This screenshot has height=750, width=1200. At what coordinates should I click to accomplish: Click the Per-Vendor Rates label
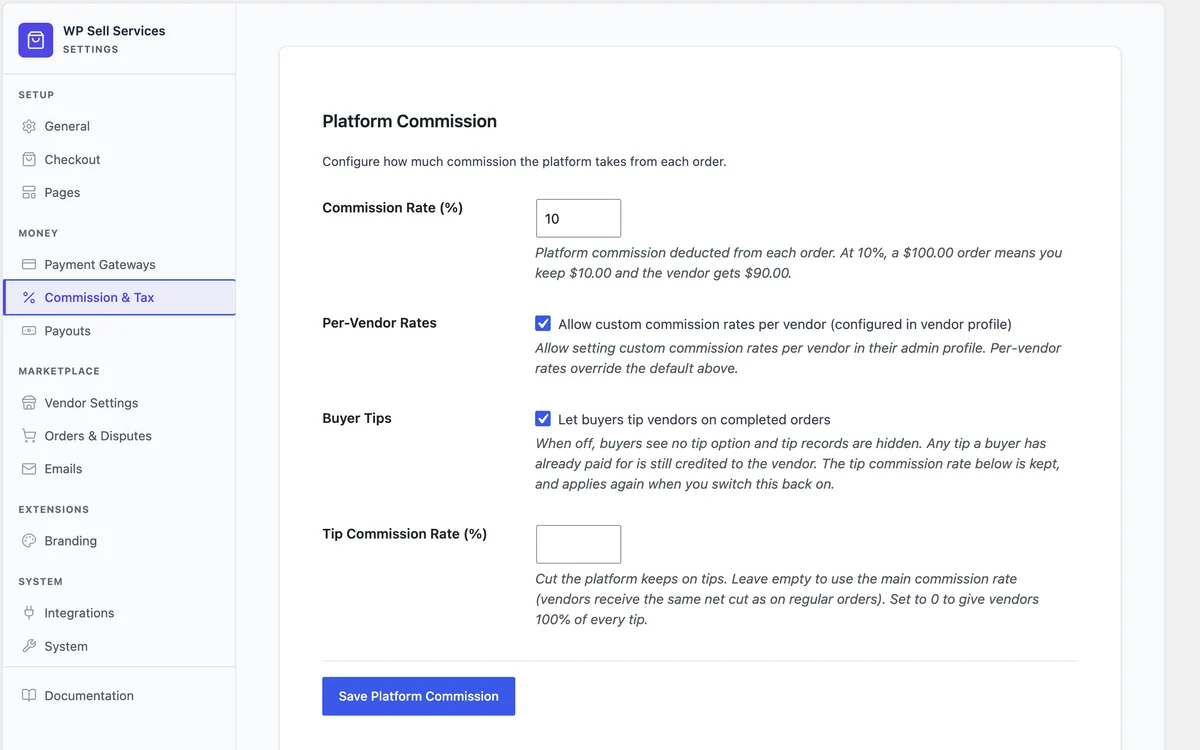[x=379, y=323]
